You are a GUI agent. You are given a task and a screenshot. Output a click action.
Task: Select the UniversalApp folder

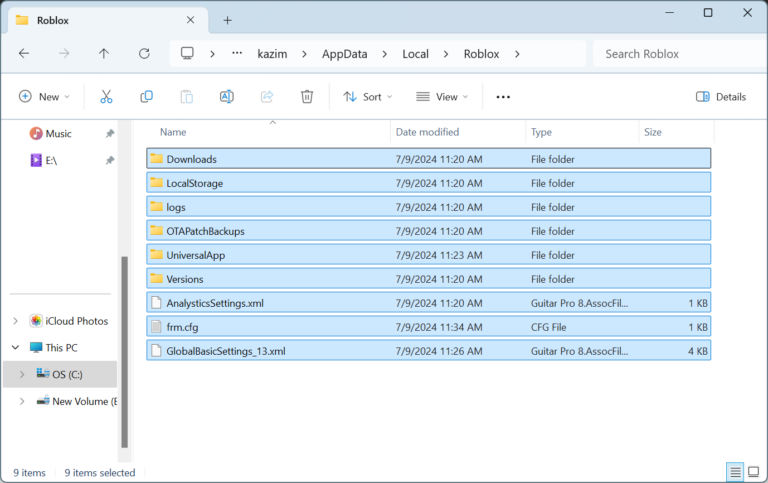coord(429,255)
